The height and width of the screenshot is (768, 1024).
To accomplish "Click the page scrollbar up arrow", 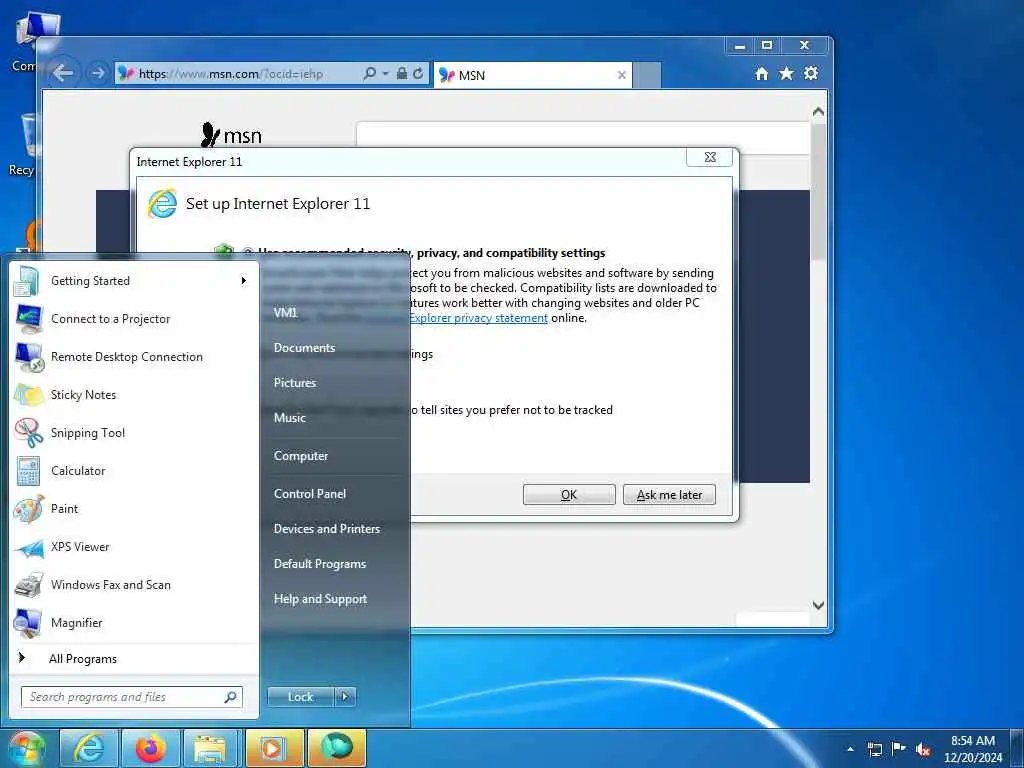I will 818,112.
